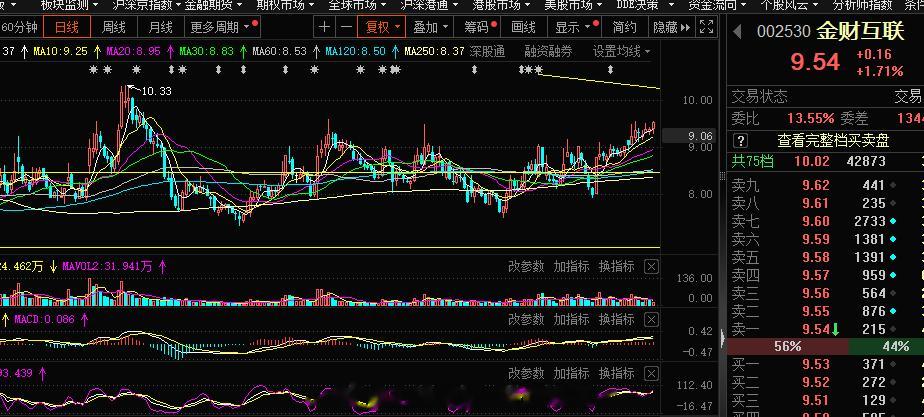Open the 叠加 overlay dropdown

[x=431, y=27]
